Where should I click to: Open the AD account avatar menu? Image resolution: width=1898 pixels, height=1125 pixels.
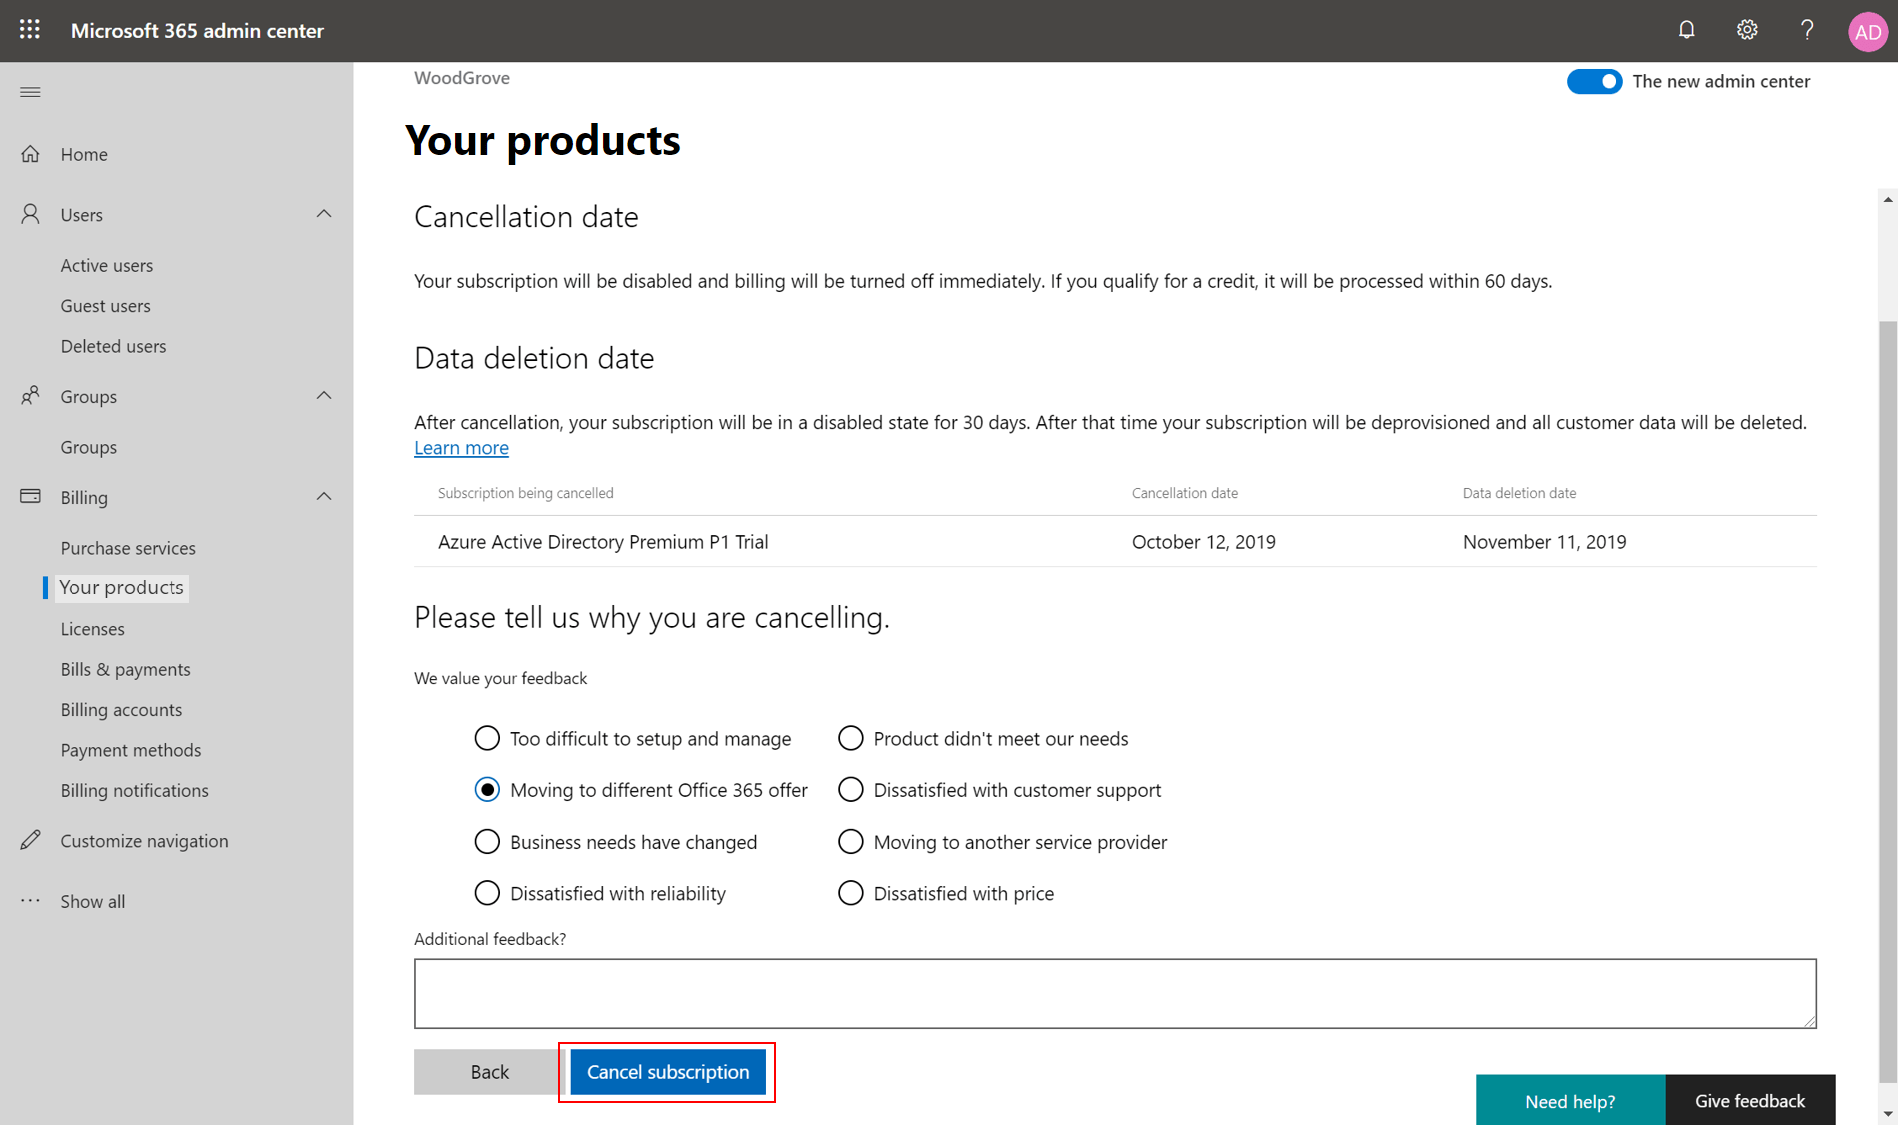[1868, 30]
